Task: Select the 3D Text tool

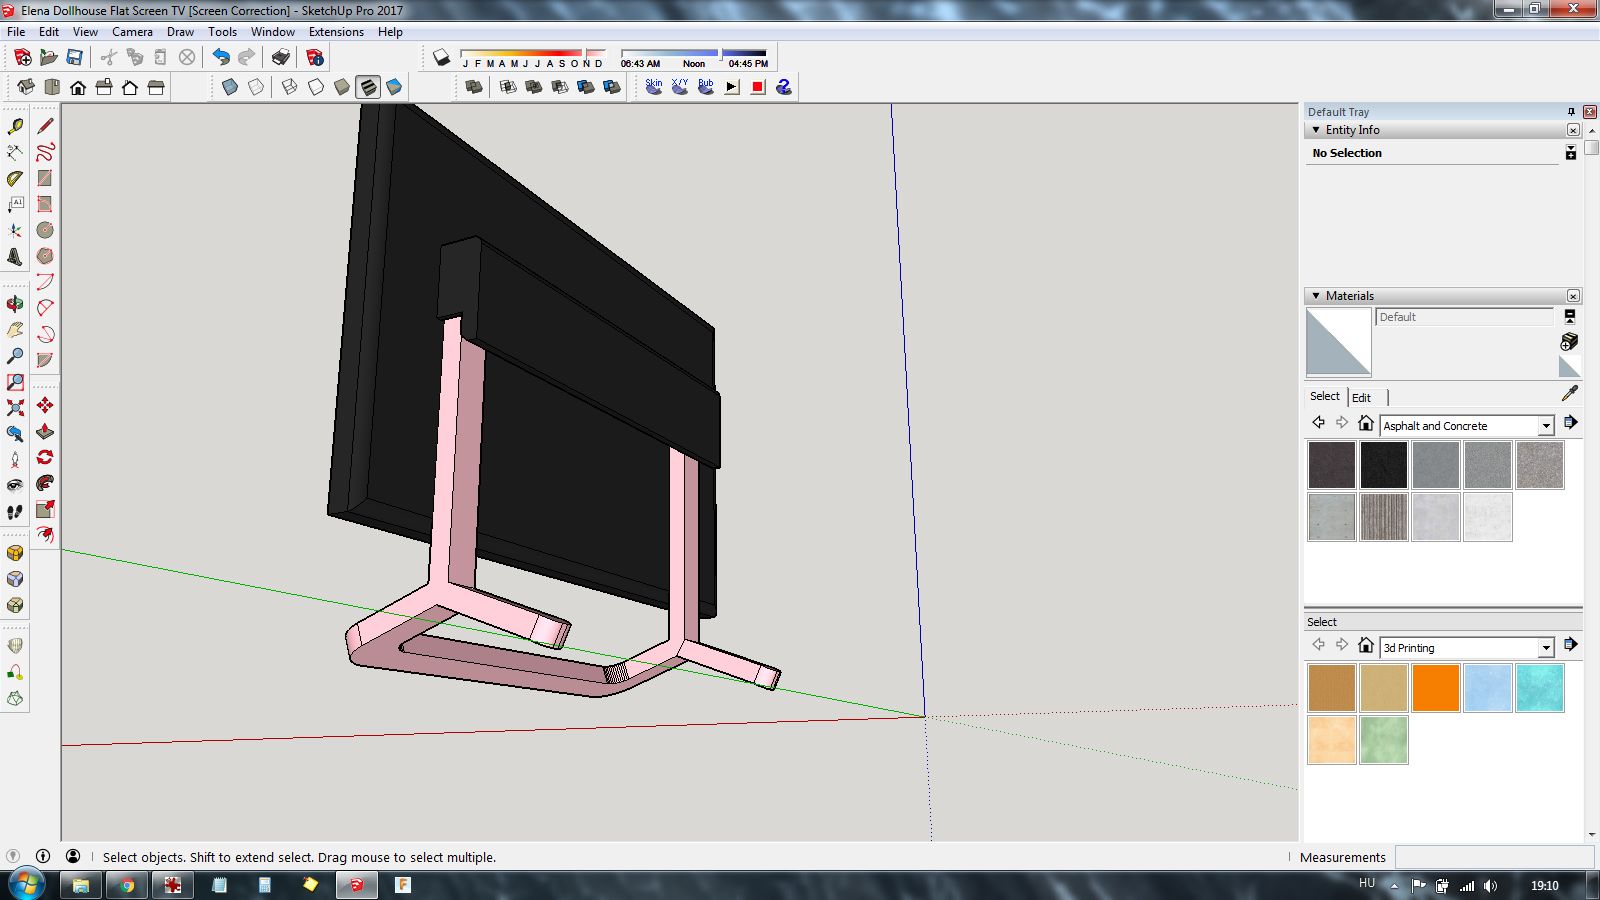Action: click(x=15, y=256)
